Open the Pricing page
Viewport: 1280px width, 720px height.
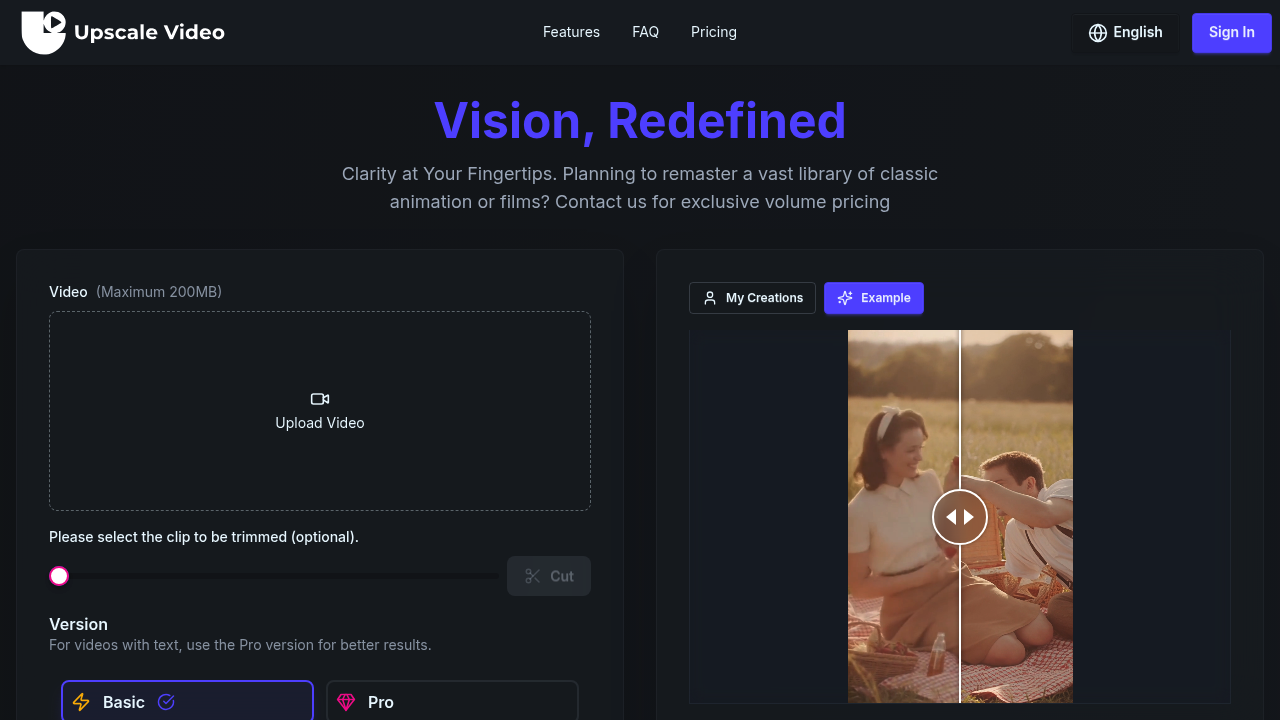pyautogui.click(x=713, y=32)
